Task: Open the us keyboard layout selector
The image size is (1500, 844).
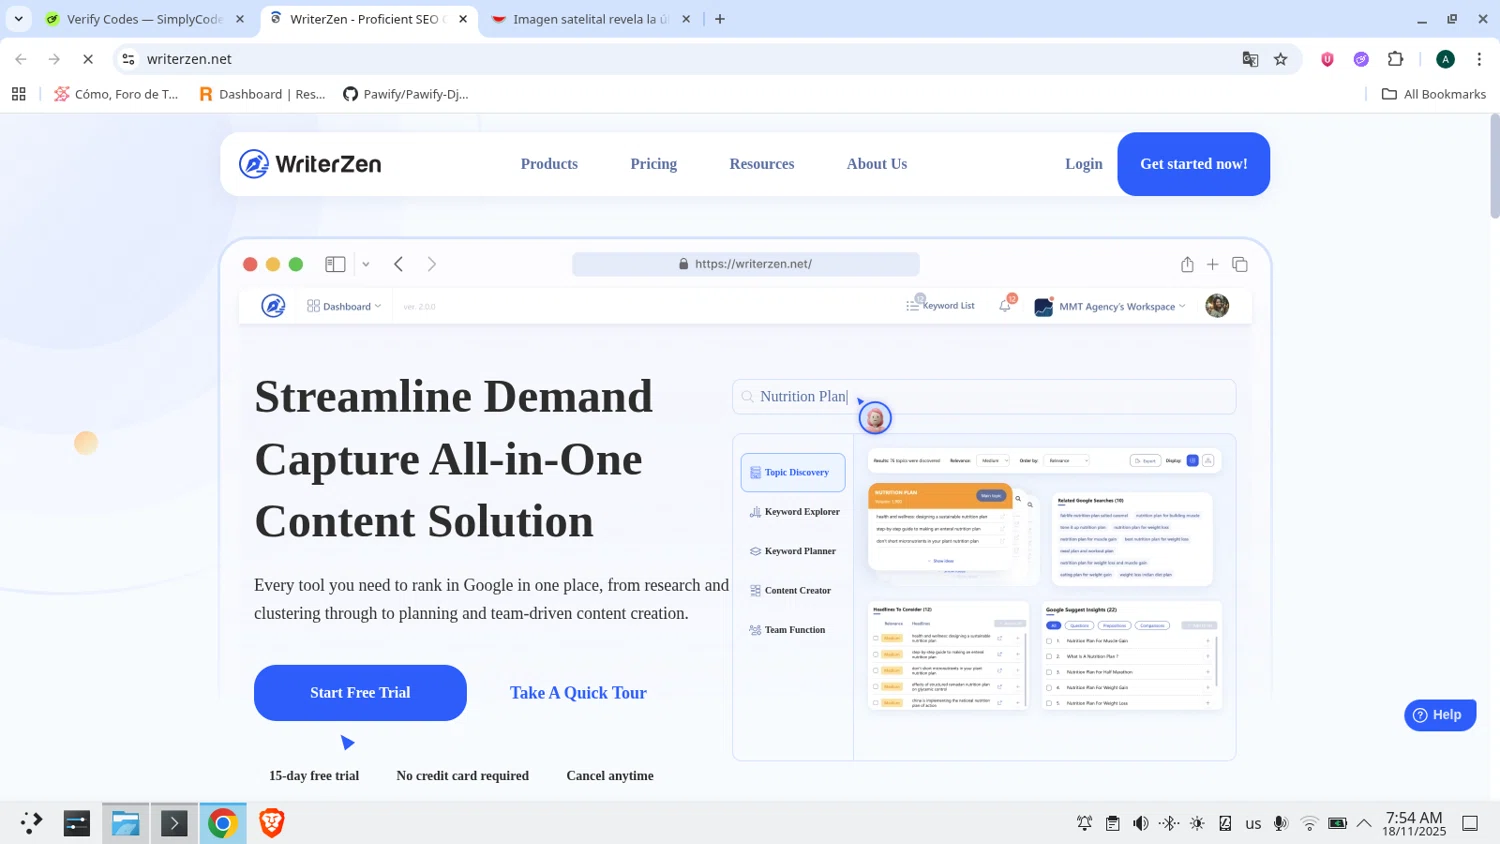Action: point(1253,823)
